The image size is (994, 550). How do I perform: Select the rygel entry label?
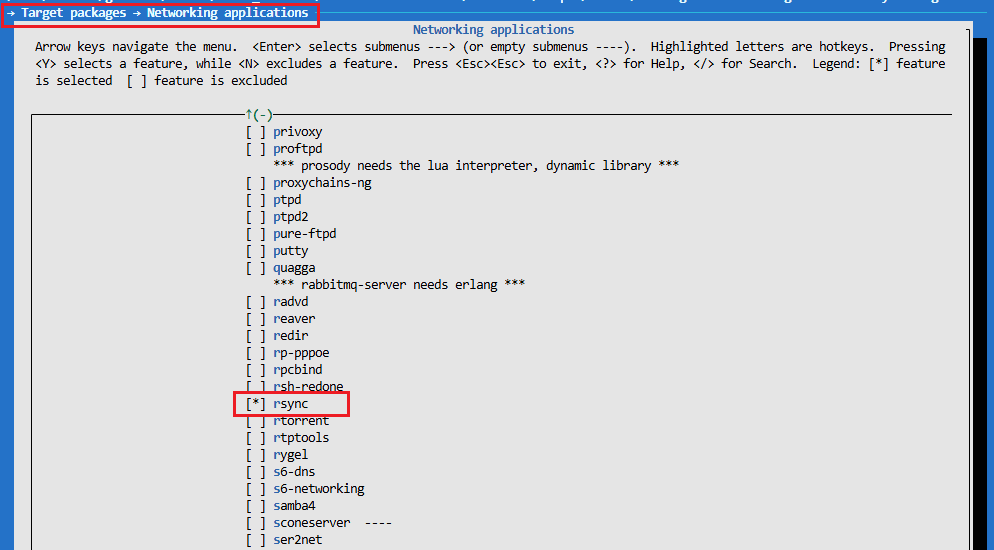291,455
